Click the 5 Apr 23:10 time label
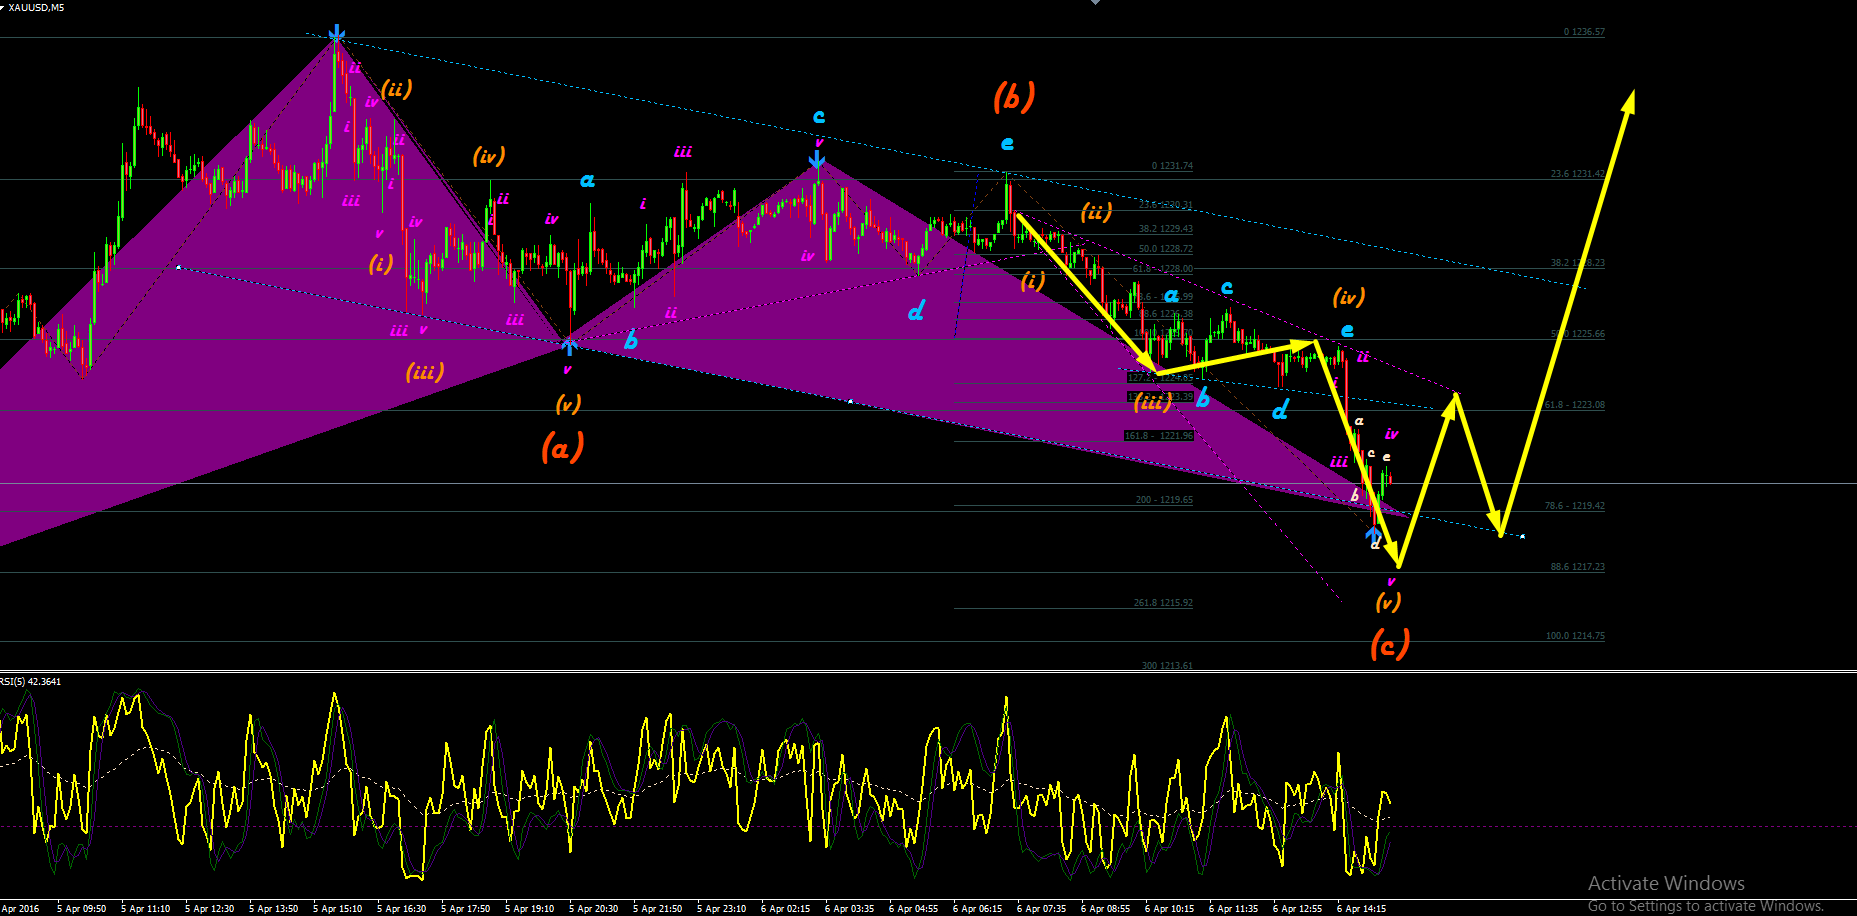The height and width of the screenshot is (916, 1857). 722,909
